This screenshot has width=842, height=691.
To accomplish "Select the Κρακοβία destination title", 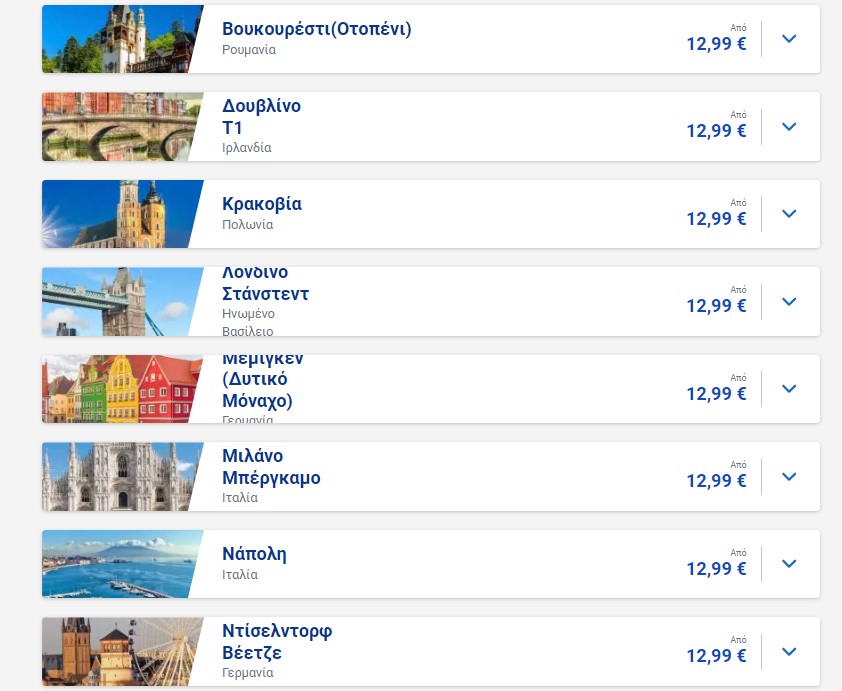I will point(262,204).
